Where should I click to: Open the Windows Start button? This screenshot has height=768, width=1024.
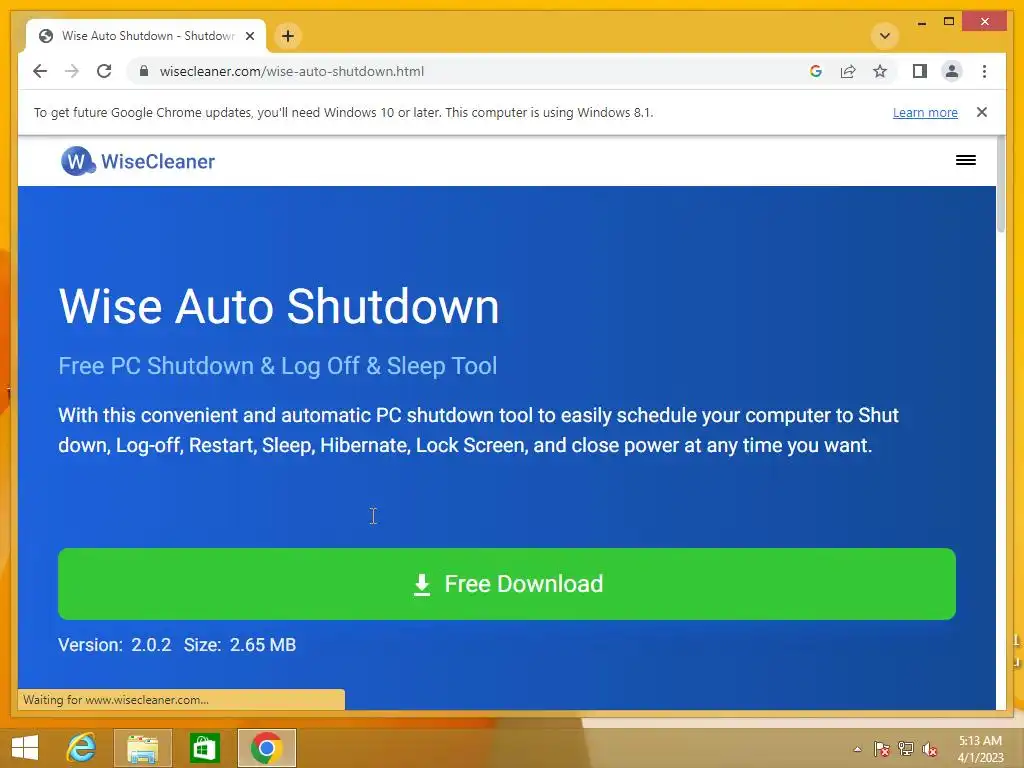[x=25, y=748]
